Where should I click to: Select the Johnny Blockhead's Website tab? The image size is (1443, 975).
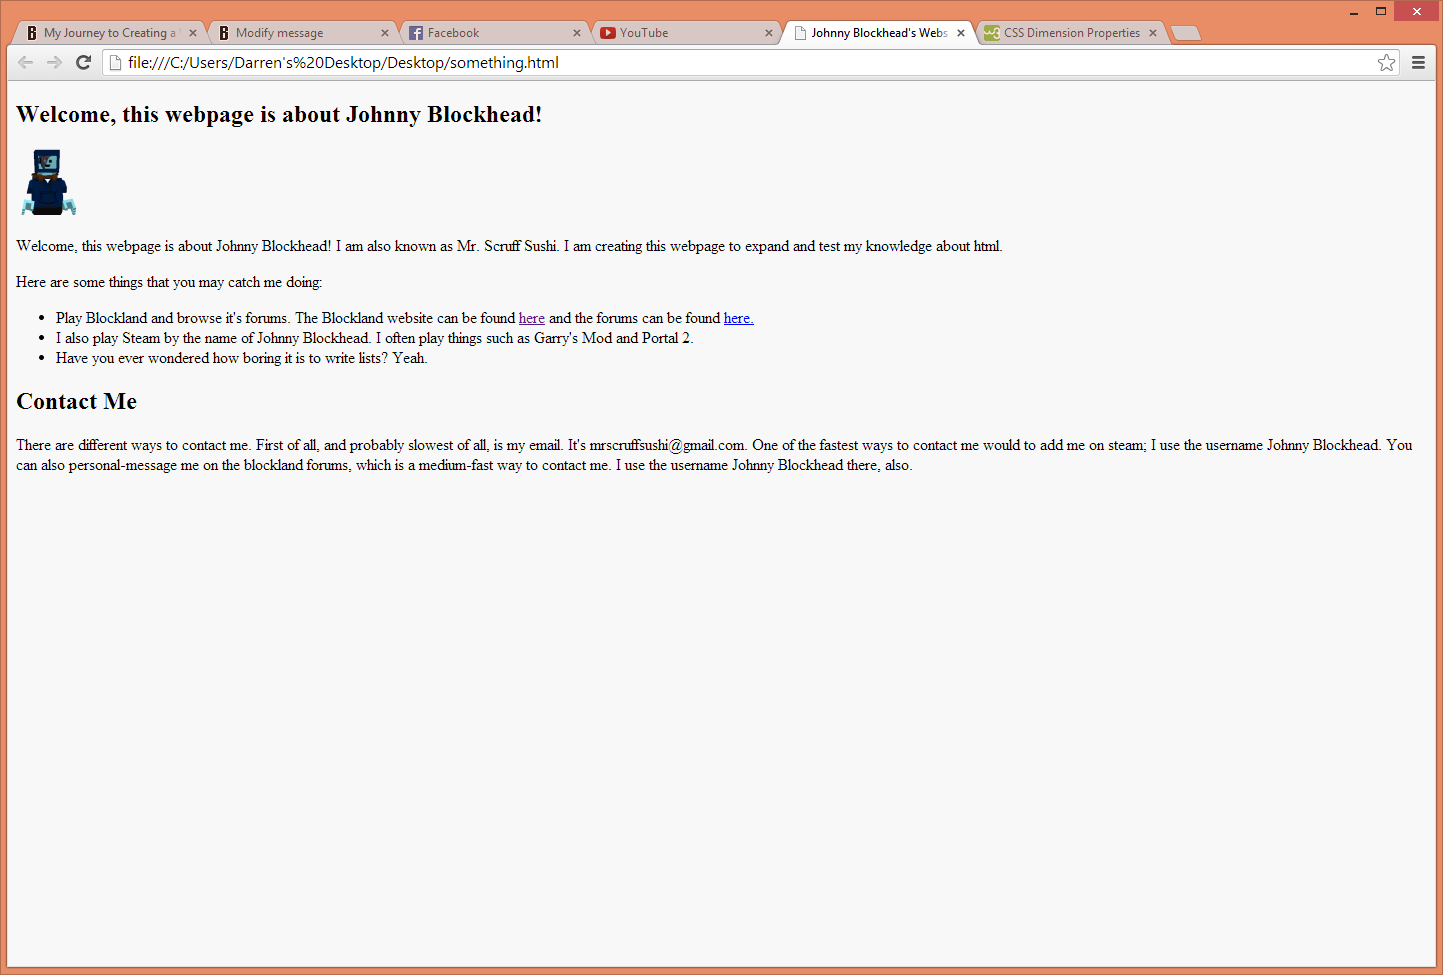(x=878, y=33)
